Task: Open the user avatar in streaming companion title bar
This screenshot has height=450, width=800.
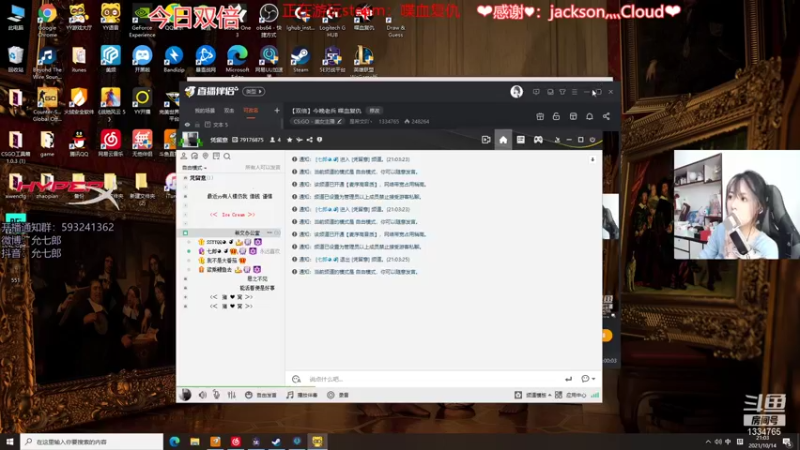Action: click(x=516, y=91)
